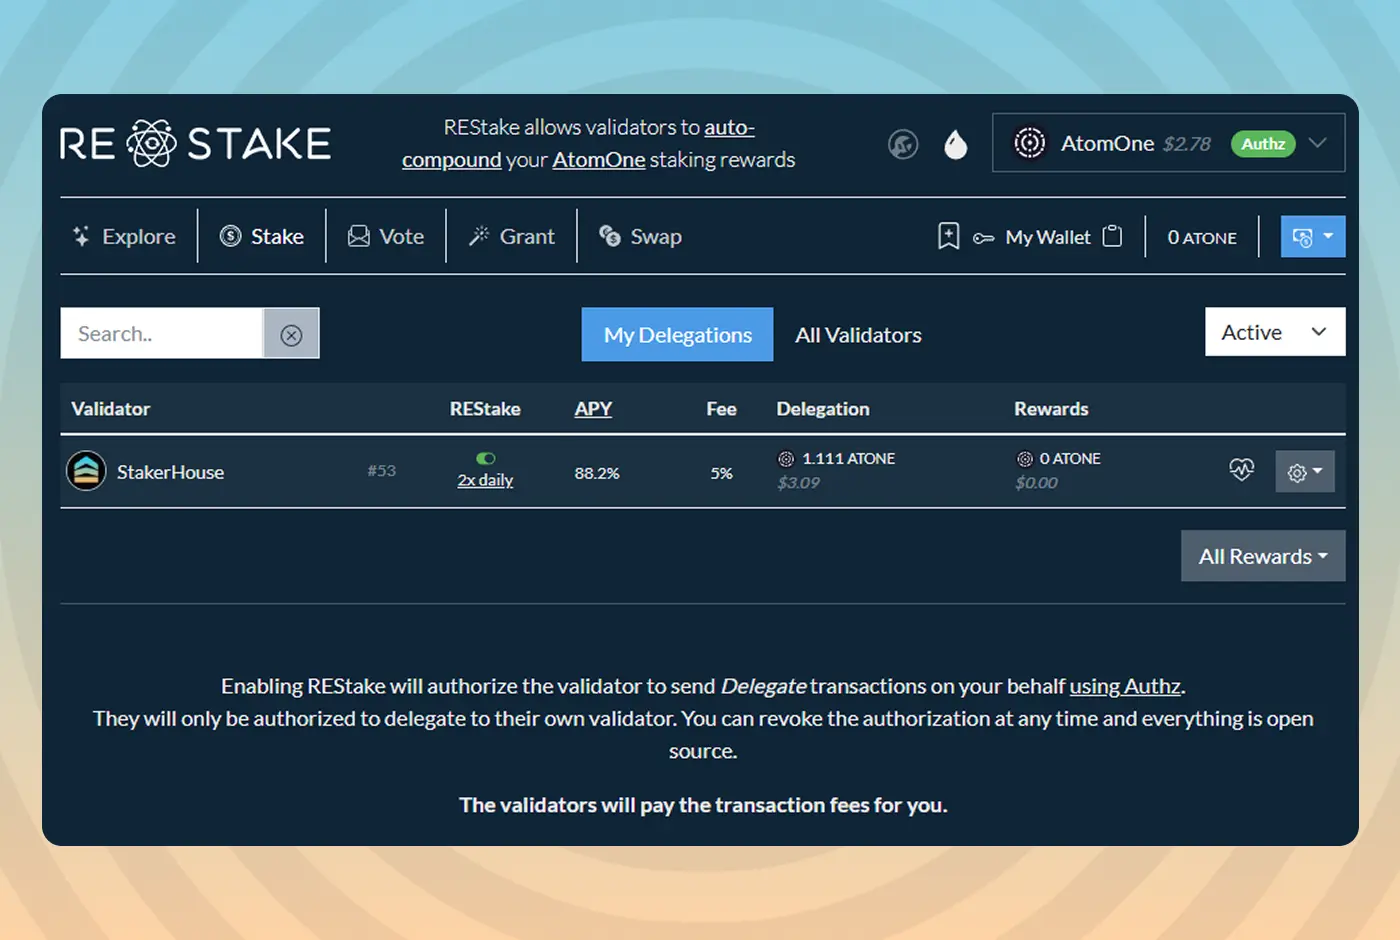
Task: Click the water droplet theme icon
Action: click(x=956, y=145)
